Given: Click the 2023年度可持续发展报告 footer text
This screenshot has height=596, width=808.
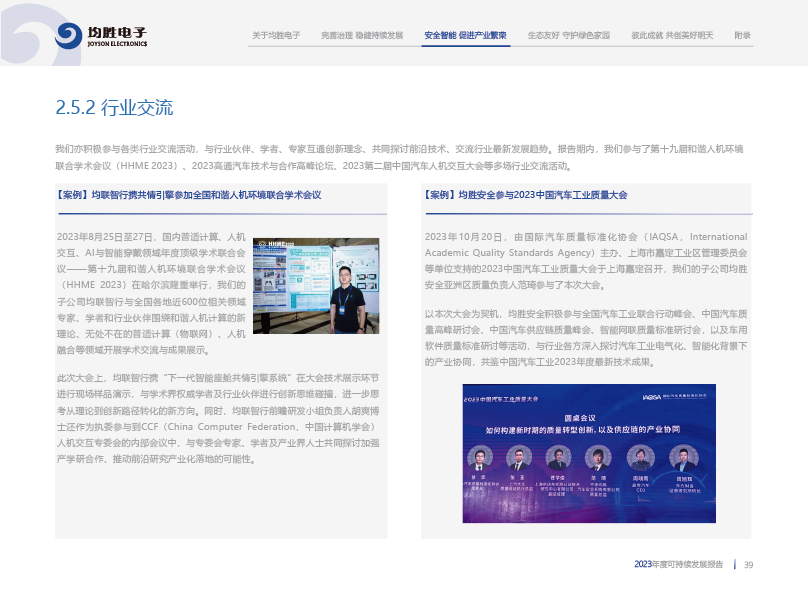Looking at the screenshot, I should (678, 565).
